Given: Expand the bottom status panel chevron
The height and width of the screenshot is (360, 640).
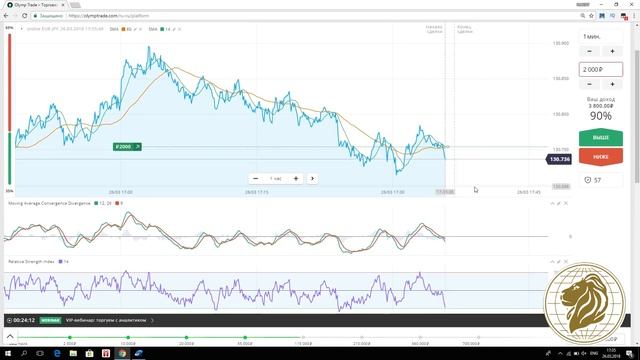Looking at the screenshot, I should (x=10, y=337).
